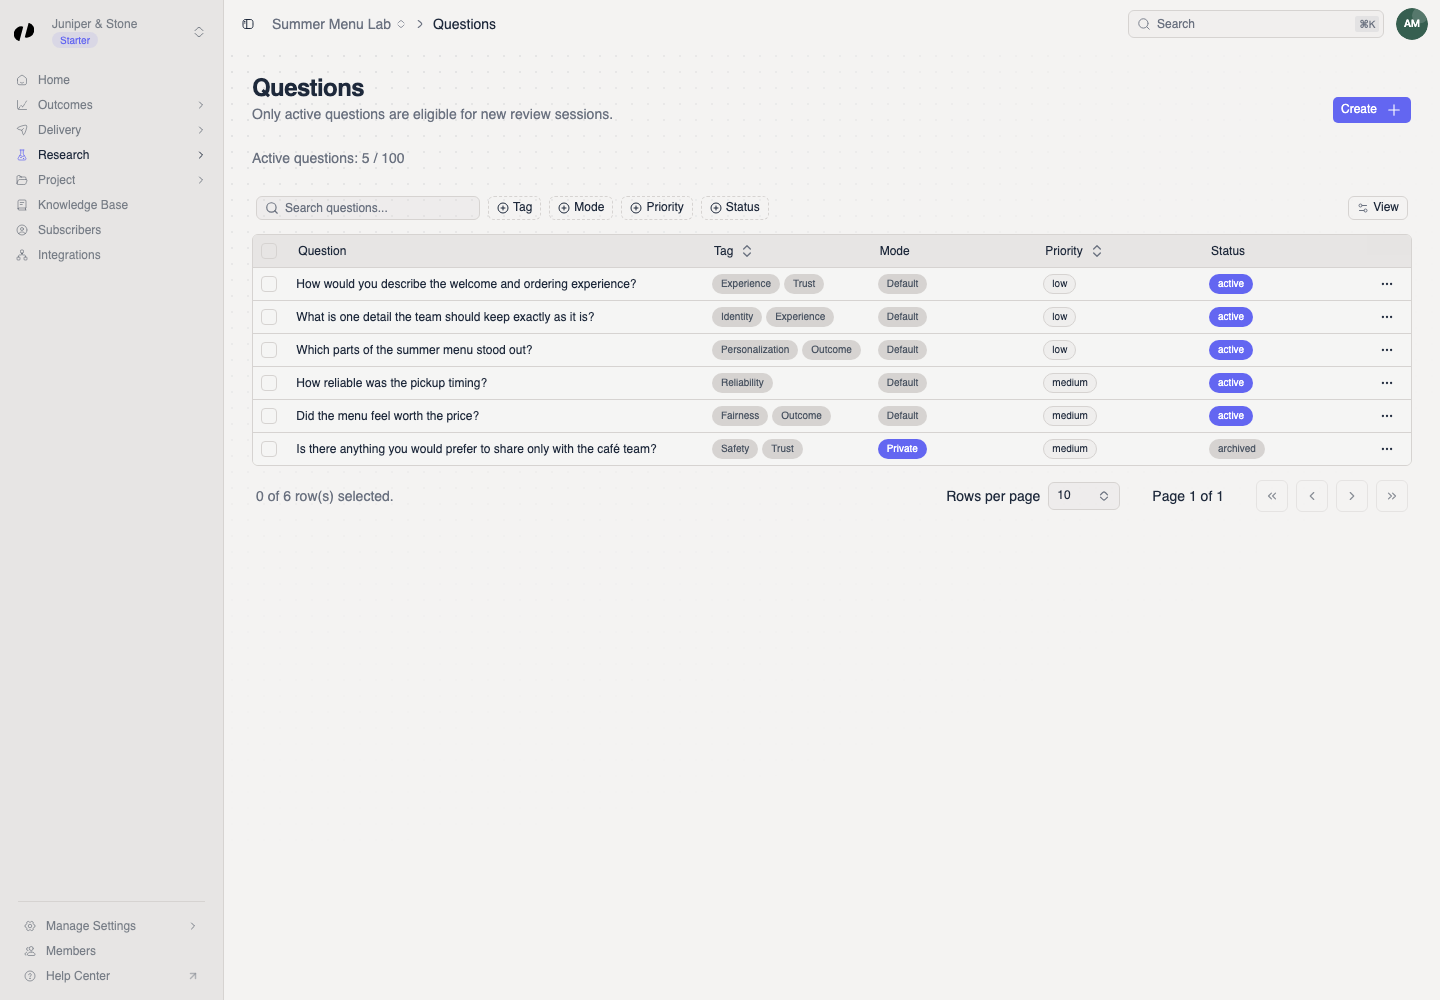The width and height of the screenshot is (1440, 1000).
Task: Open the View options button
Action: 1378,208
